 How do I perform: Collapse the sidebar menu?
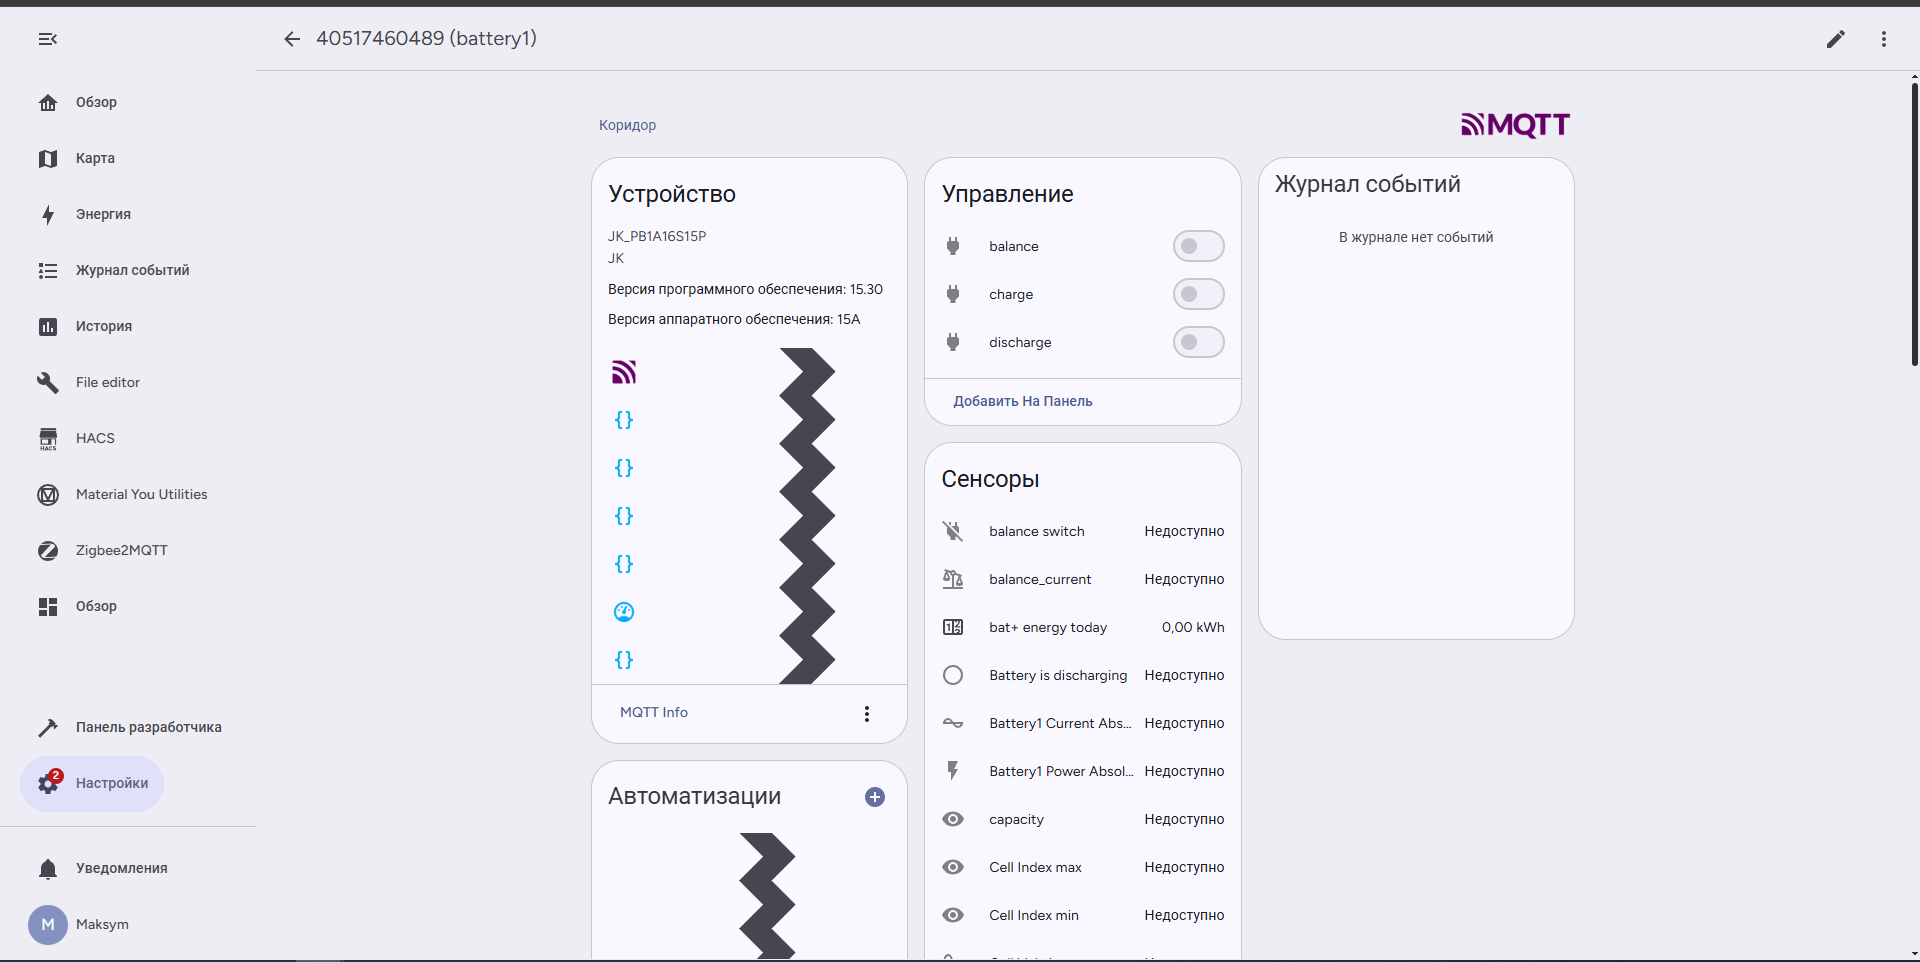[48, 39]
